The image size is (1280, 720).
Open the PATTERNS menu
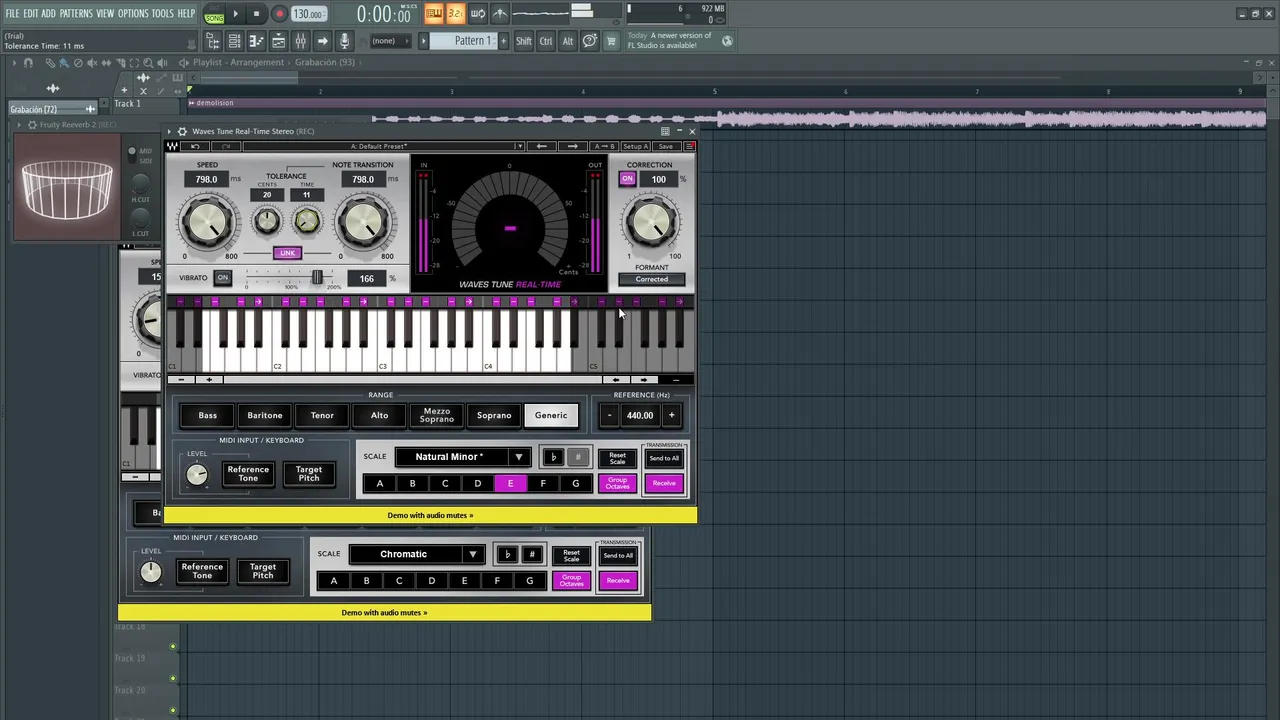(x=76, y=13)
